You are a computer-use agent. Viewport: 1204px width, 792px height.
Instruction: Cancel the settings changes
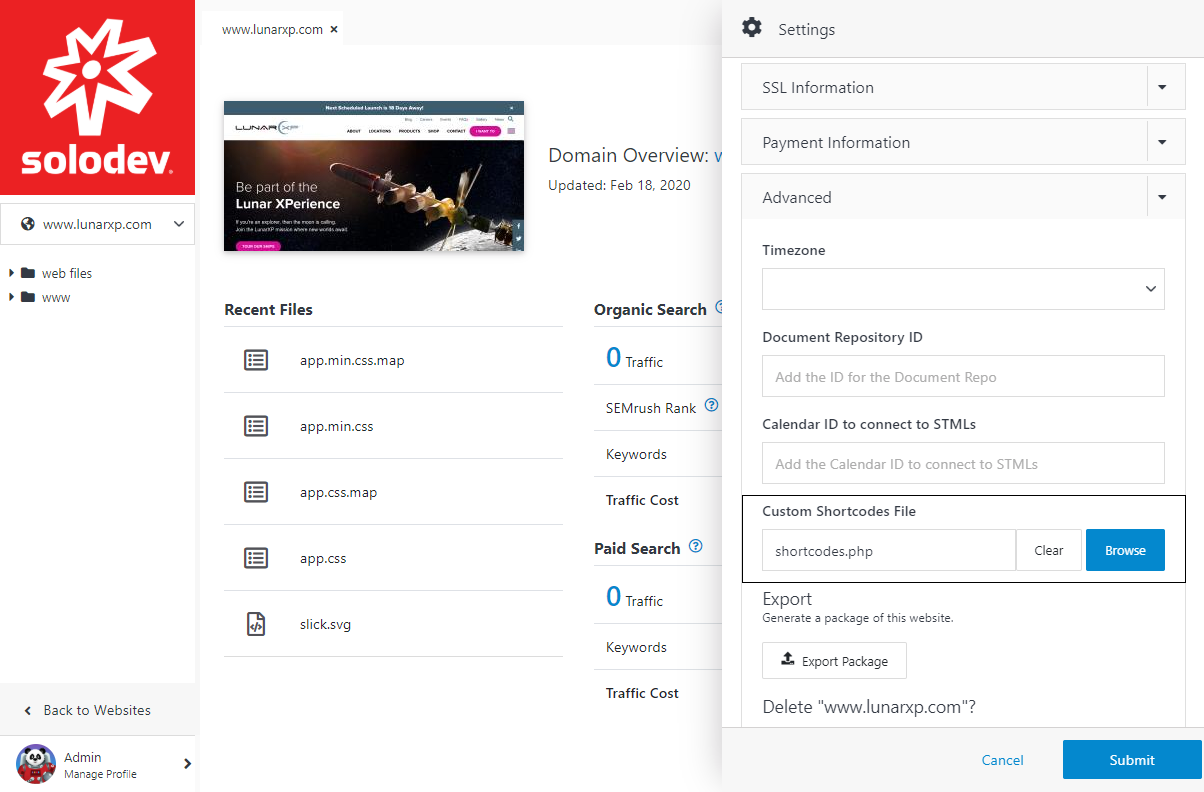[x=1002, y=760]
